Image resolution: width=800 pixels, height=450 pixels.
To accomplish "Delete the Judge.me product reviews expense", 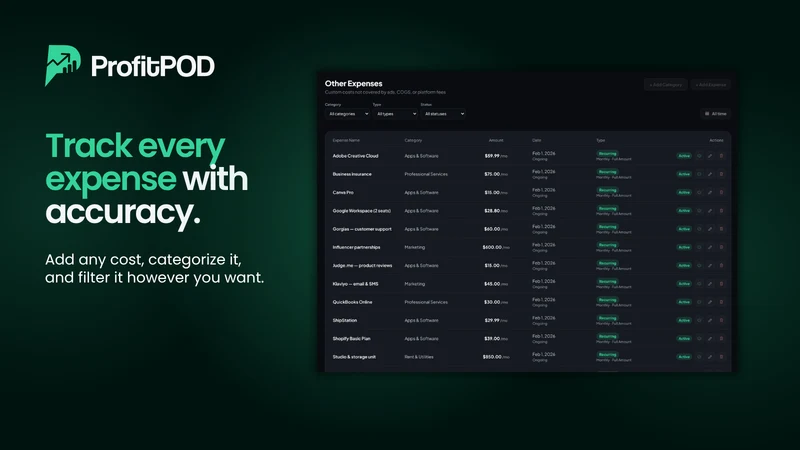I will 721,265.
